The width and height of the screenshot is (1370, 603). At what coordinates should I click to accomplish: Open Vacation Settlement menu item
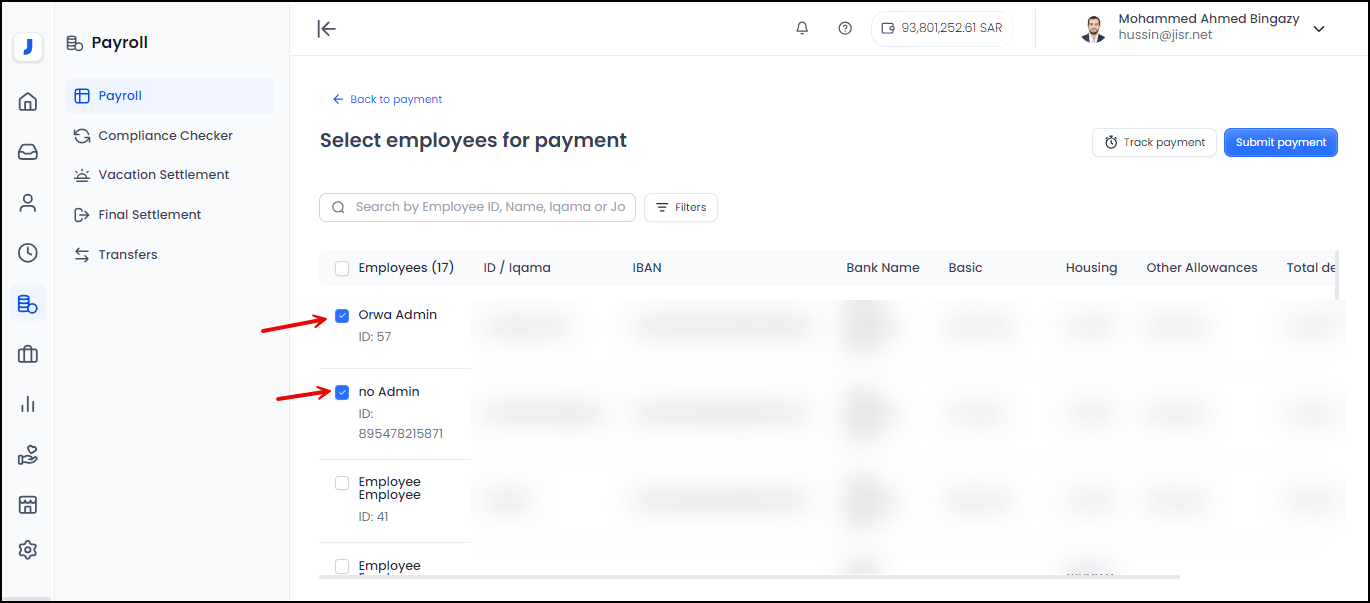pyautogui.click(x=163, y=175)
